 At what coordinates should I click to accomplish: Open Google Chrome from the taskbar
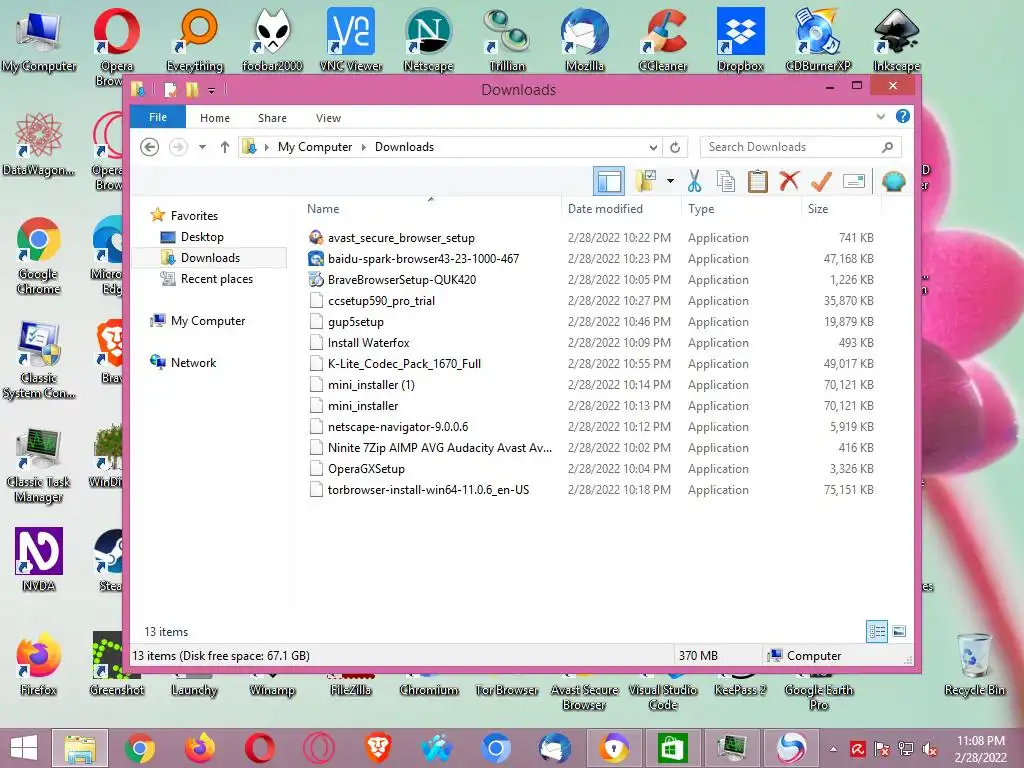(x=139, y=748)
